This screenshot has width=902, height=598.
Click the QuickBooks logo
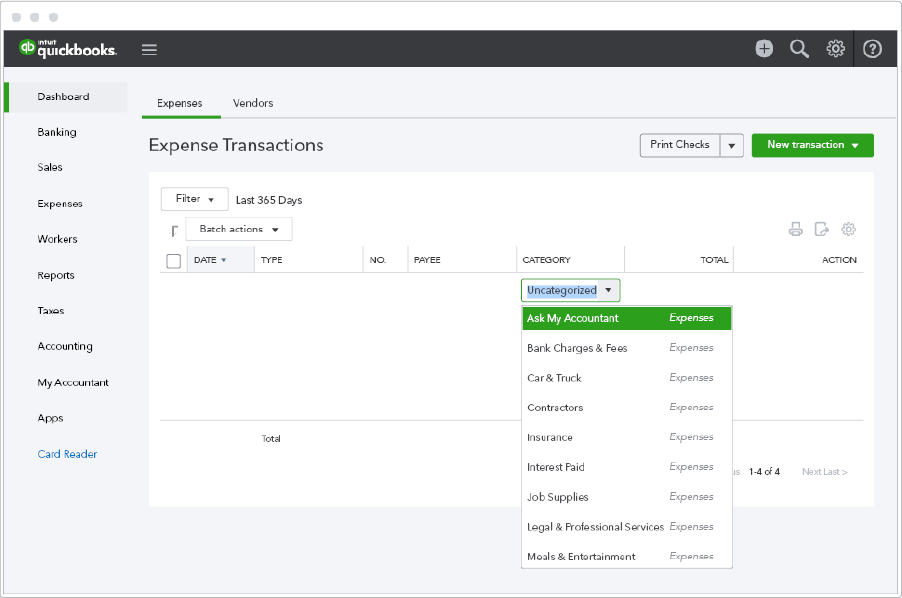click(x=68, y=49)
